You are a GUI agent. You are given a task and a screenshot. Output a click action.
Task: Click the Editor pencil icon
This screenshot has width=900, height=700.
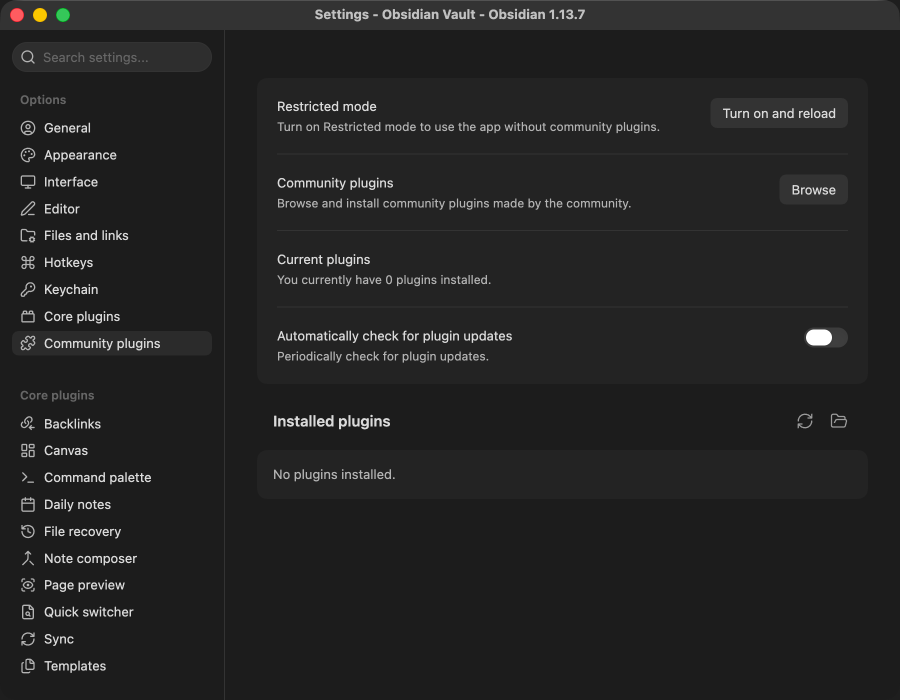pyautogui.click(x=28, y=209)
